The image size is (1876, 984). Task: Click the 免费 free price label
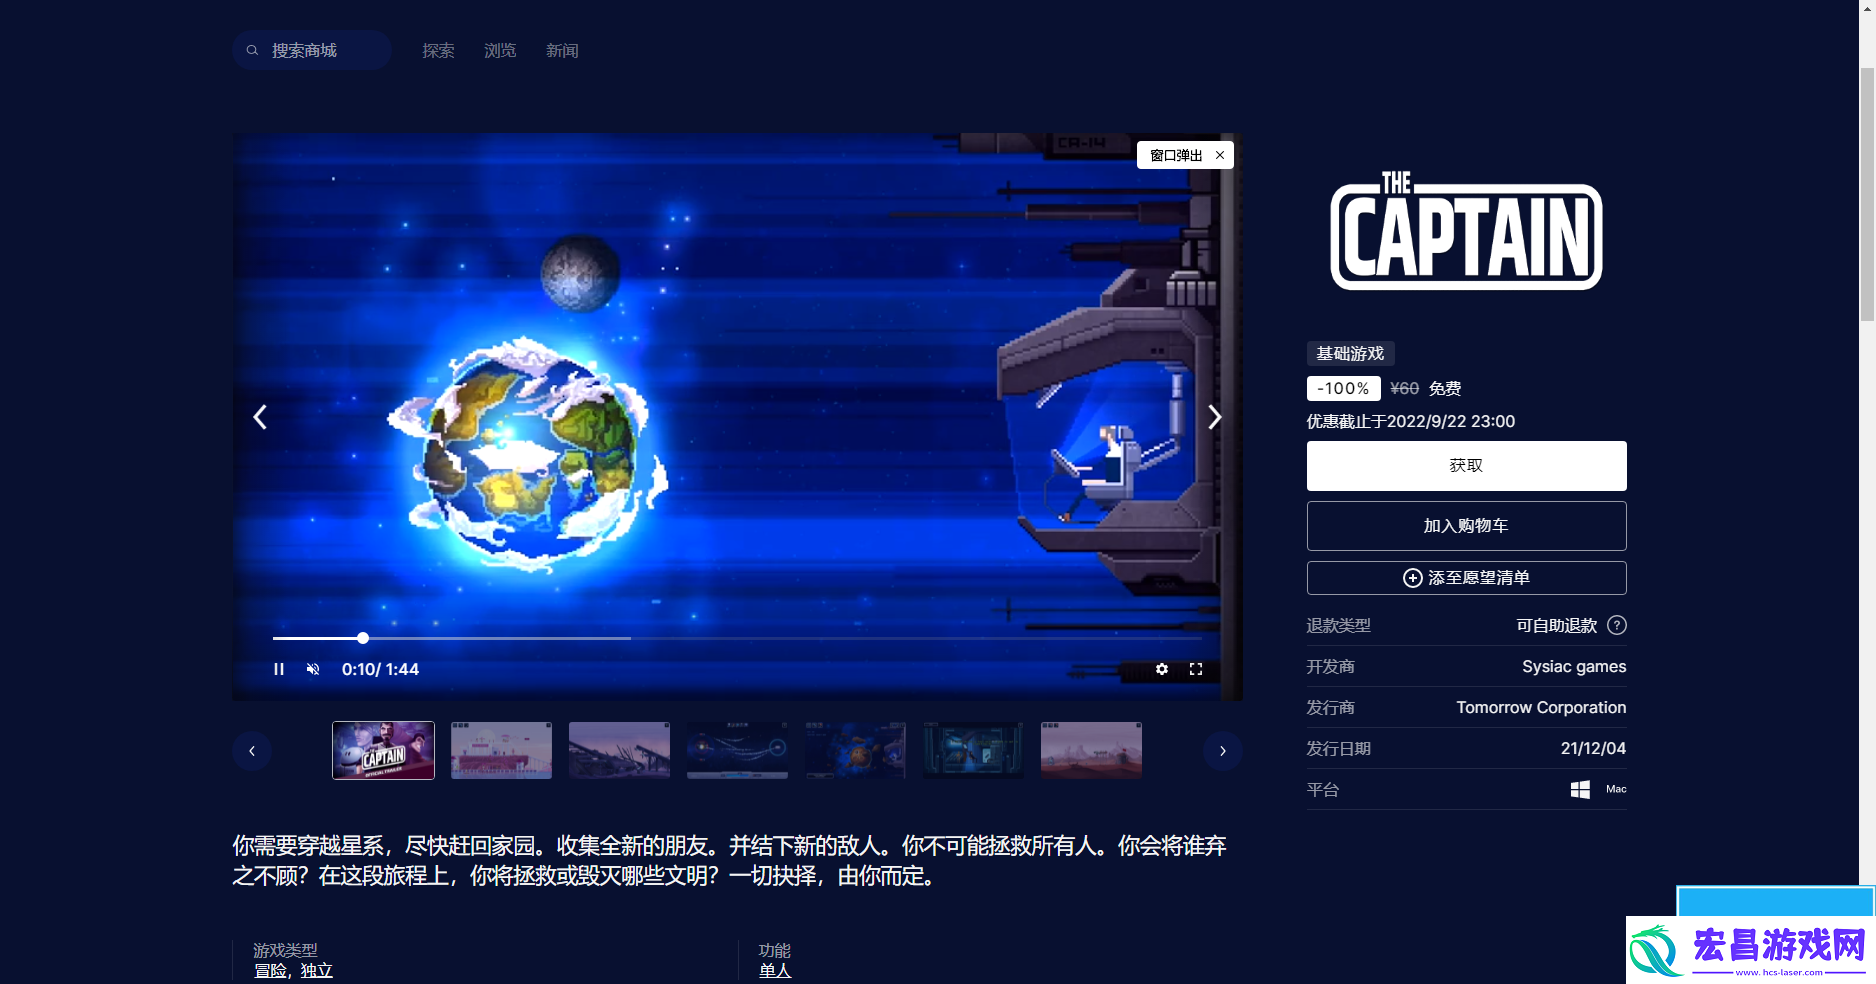tap(1445, 388)
